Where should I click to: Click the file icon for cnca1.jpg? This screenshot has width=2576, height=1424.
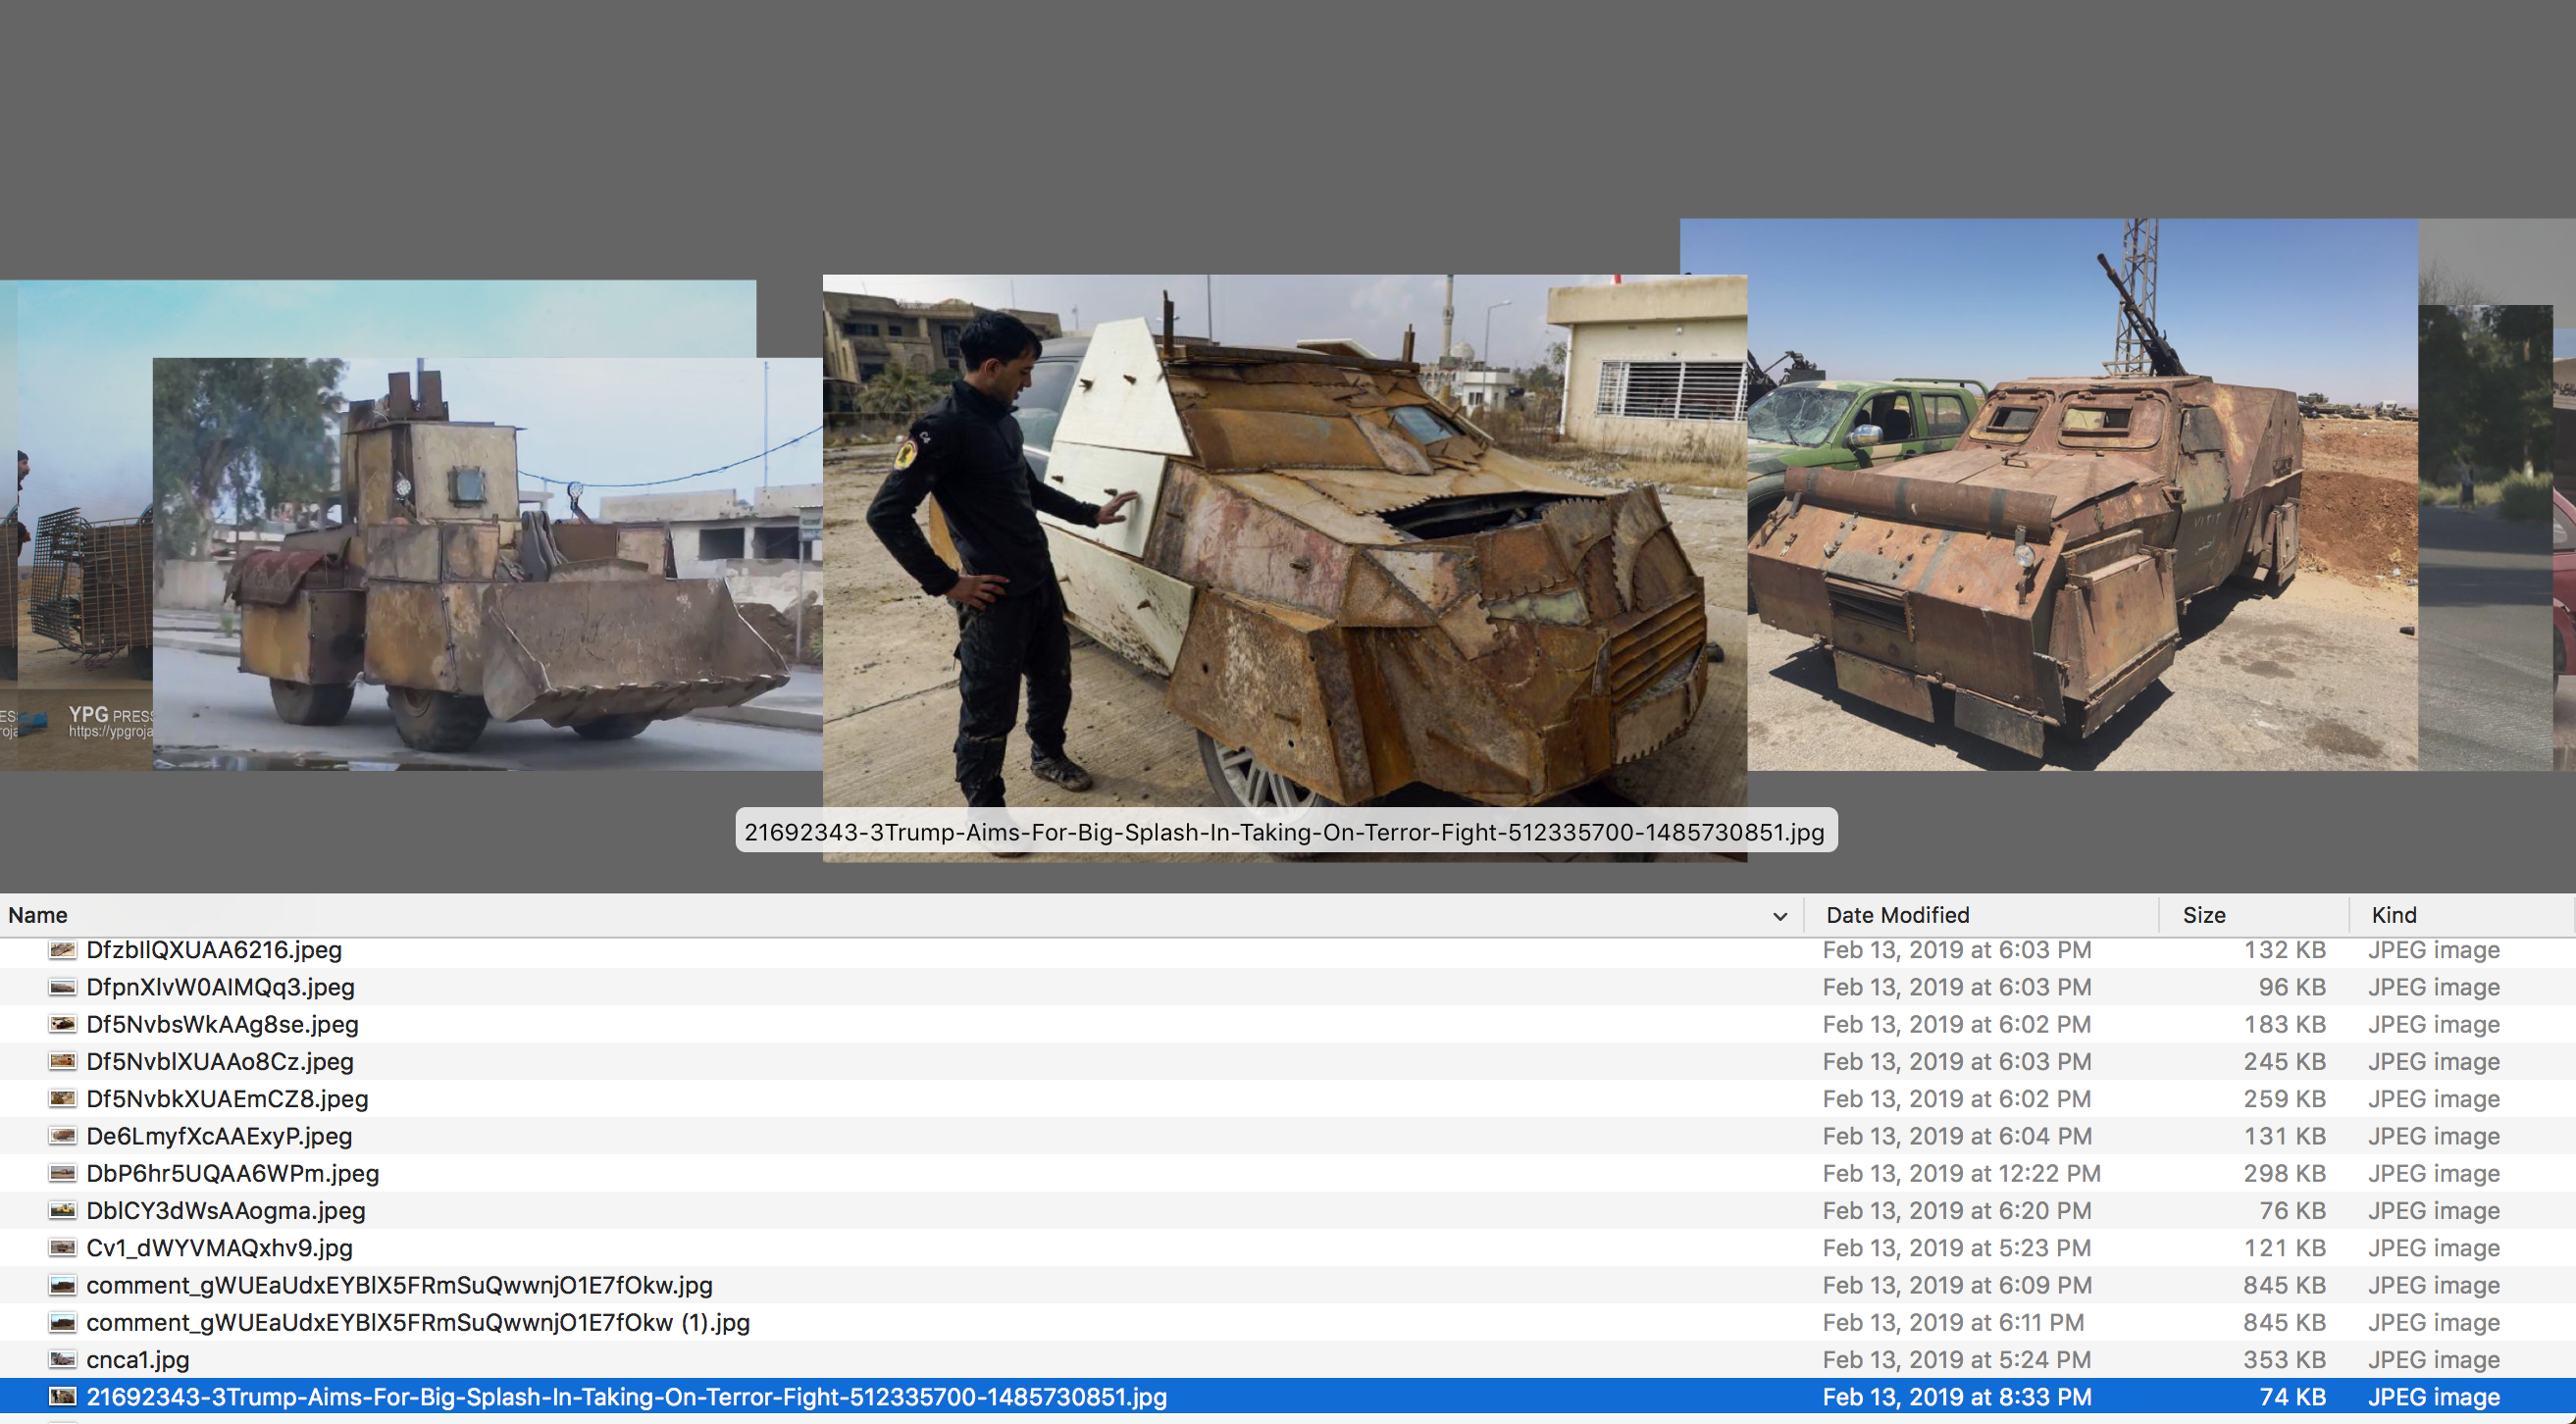pyautogui.click(x=62, y=1360)
